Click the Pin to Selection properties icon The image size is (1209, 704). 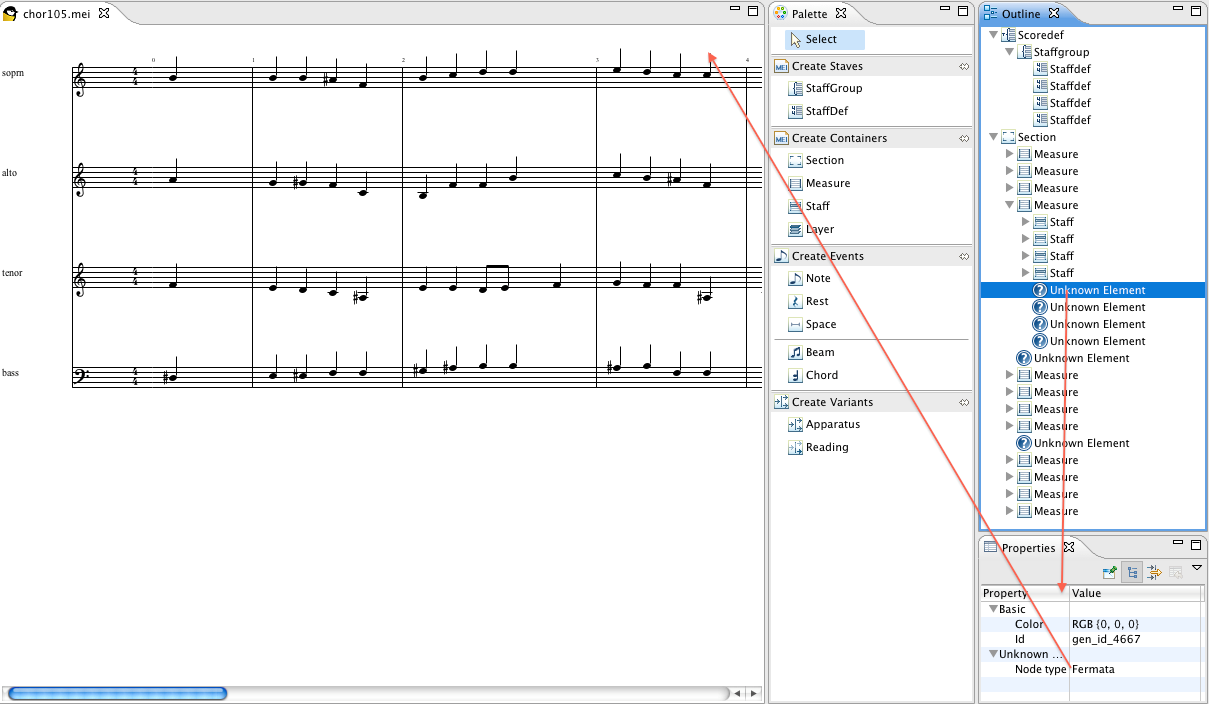click(1110, 572)
